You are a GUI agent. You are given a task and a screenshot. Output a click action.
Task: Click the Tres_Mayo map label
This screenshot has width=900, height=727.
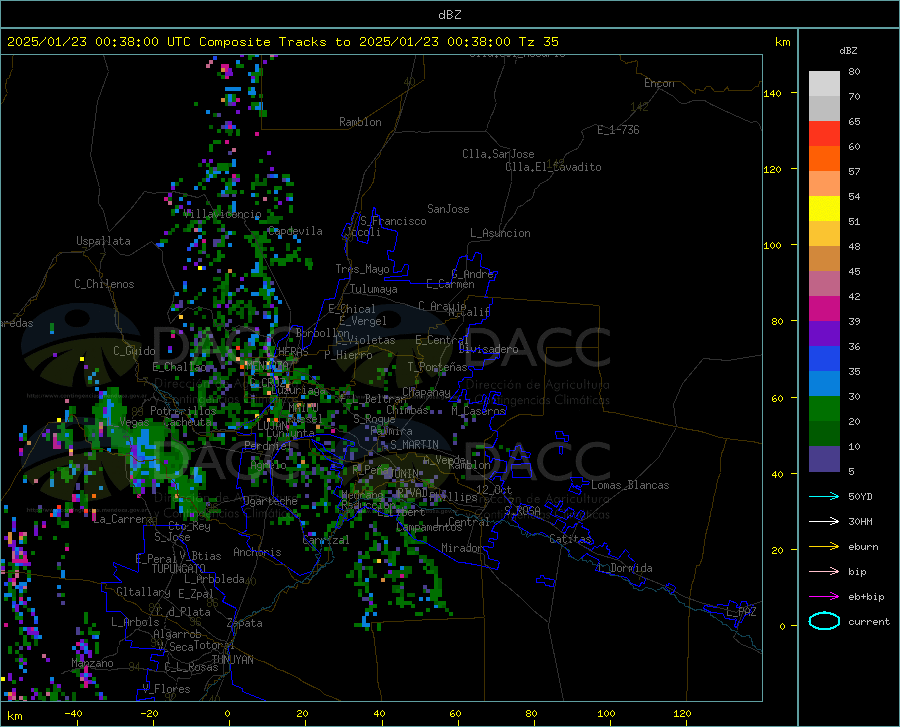click(362, 269)
